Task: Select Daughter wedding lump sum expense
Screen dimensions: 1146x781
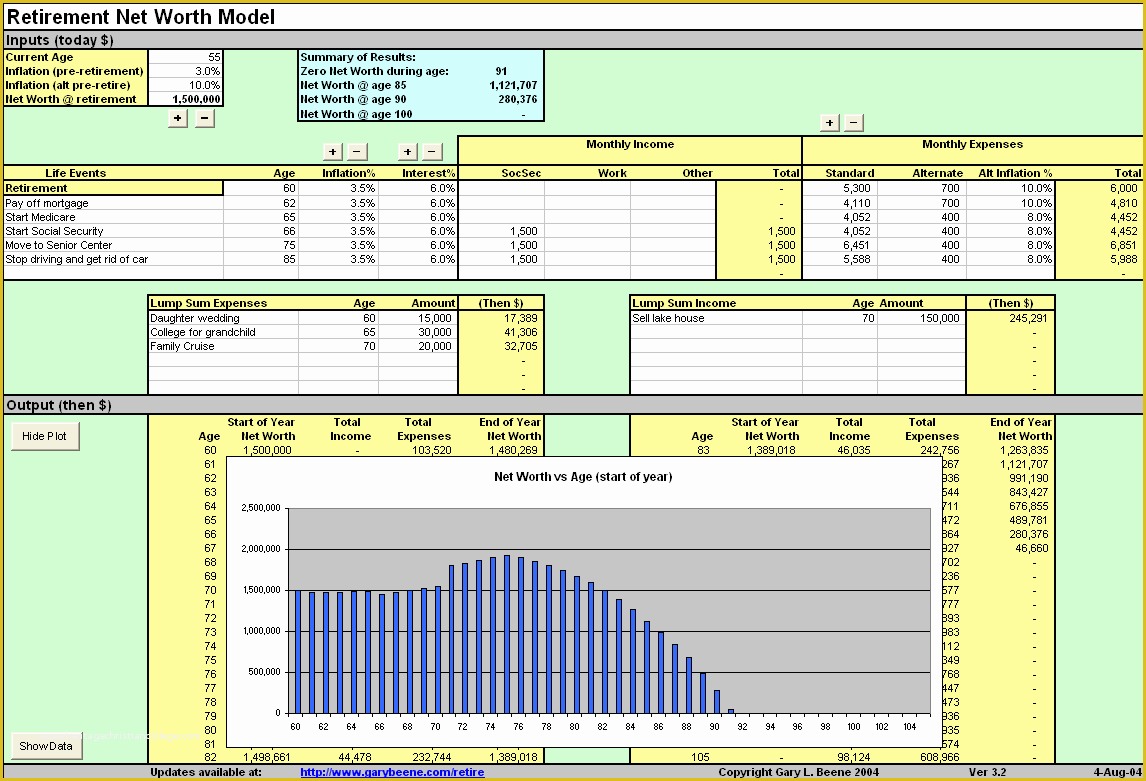Action: 223,318
